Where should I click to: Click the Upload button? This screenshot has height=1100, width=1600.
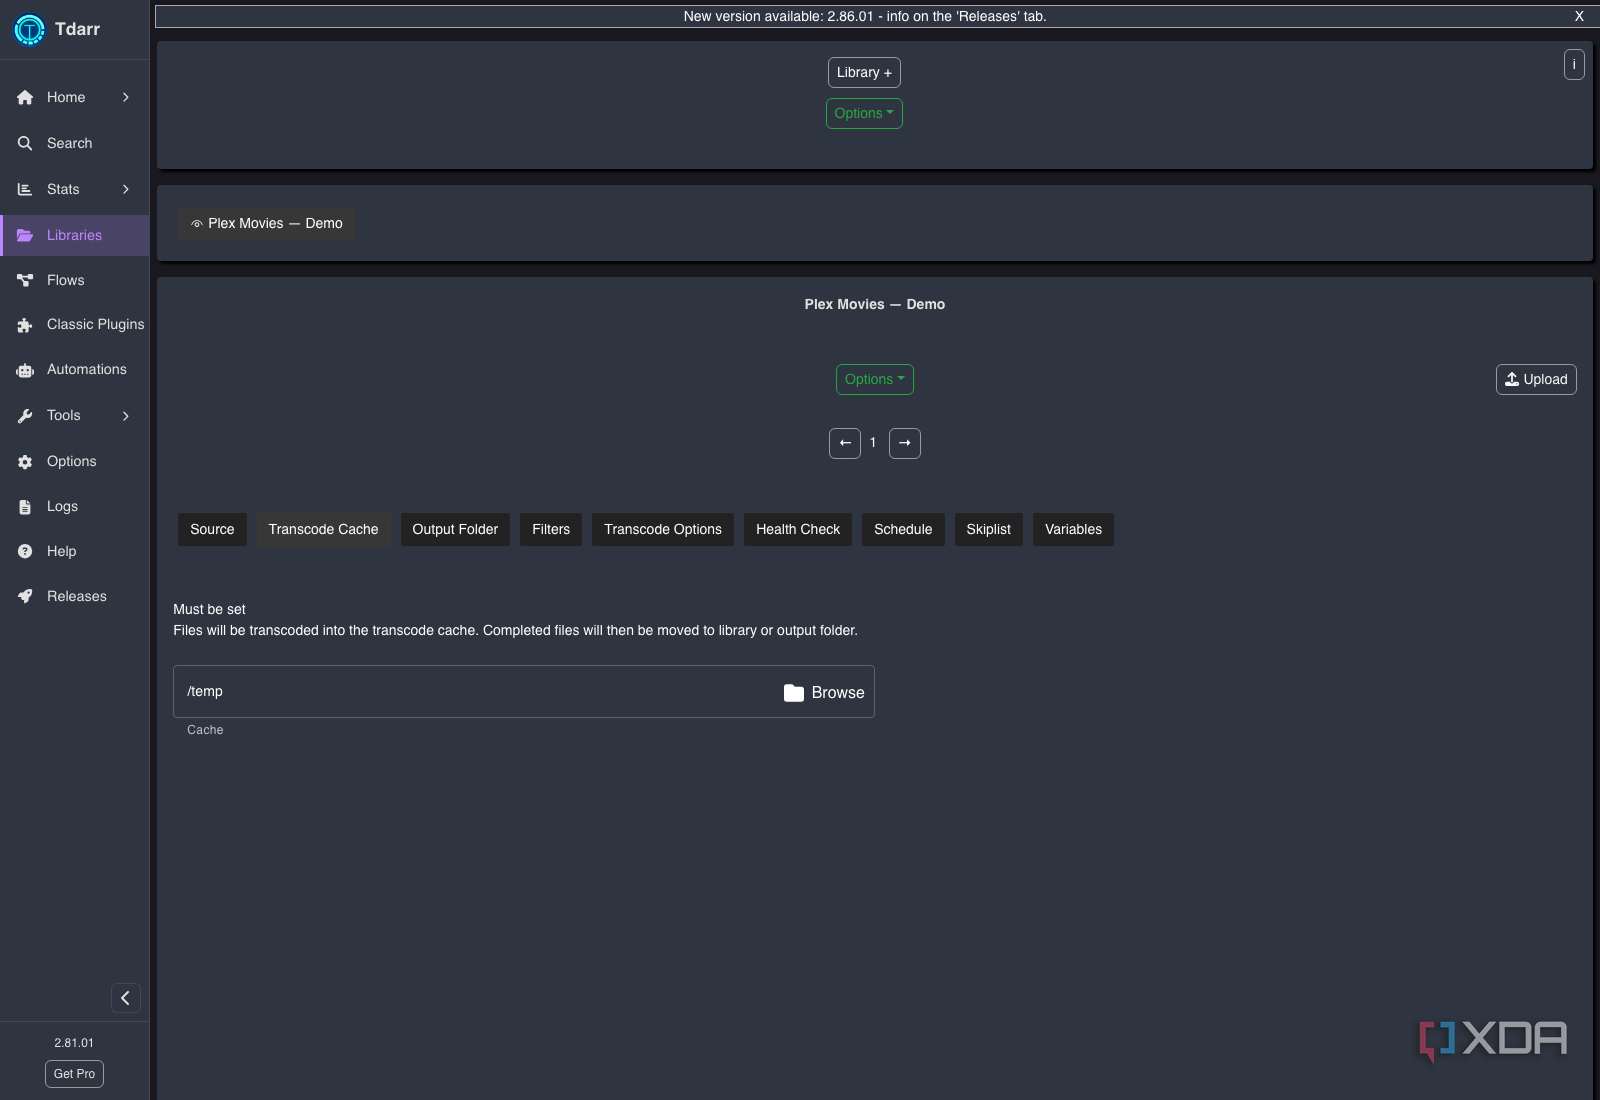coord(1536,379)
